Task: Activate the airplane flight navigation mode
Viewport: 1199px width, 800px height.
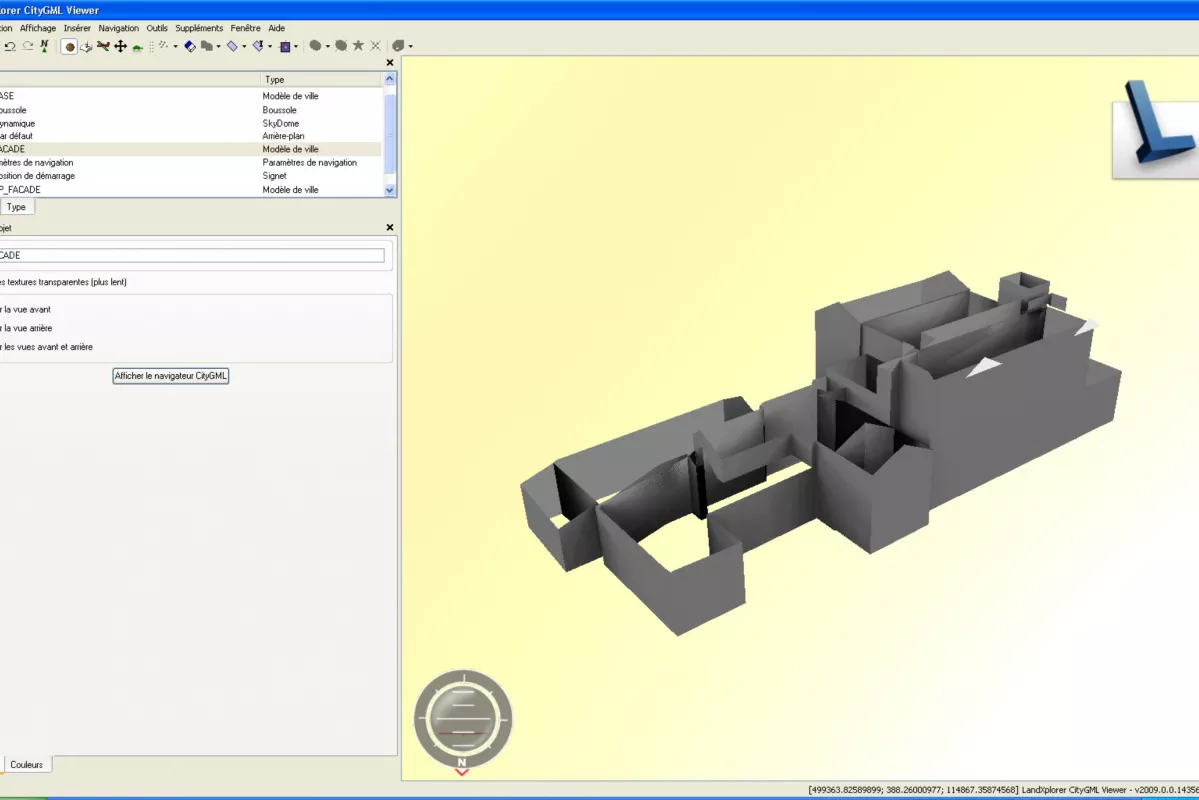Action: pyautogui.click(x=103, y=46)
